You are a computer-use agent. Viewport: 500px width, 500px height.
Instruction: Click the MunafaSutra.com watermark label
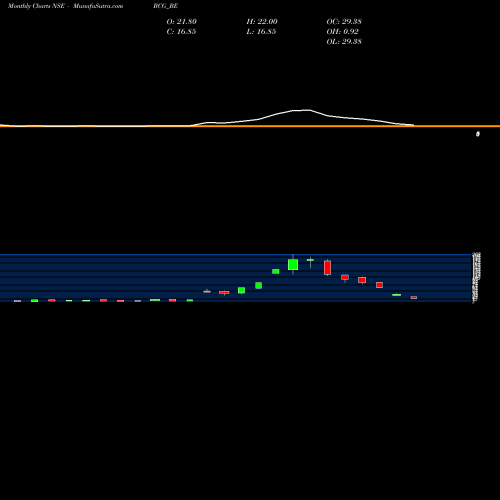coord(98,6)
